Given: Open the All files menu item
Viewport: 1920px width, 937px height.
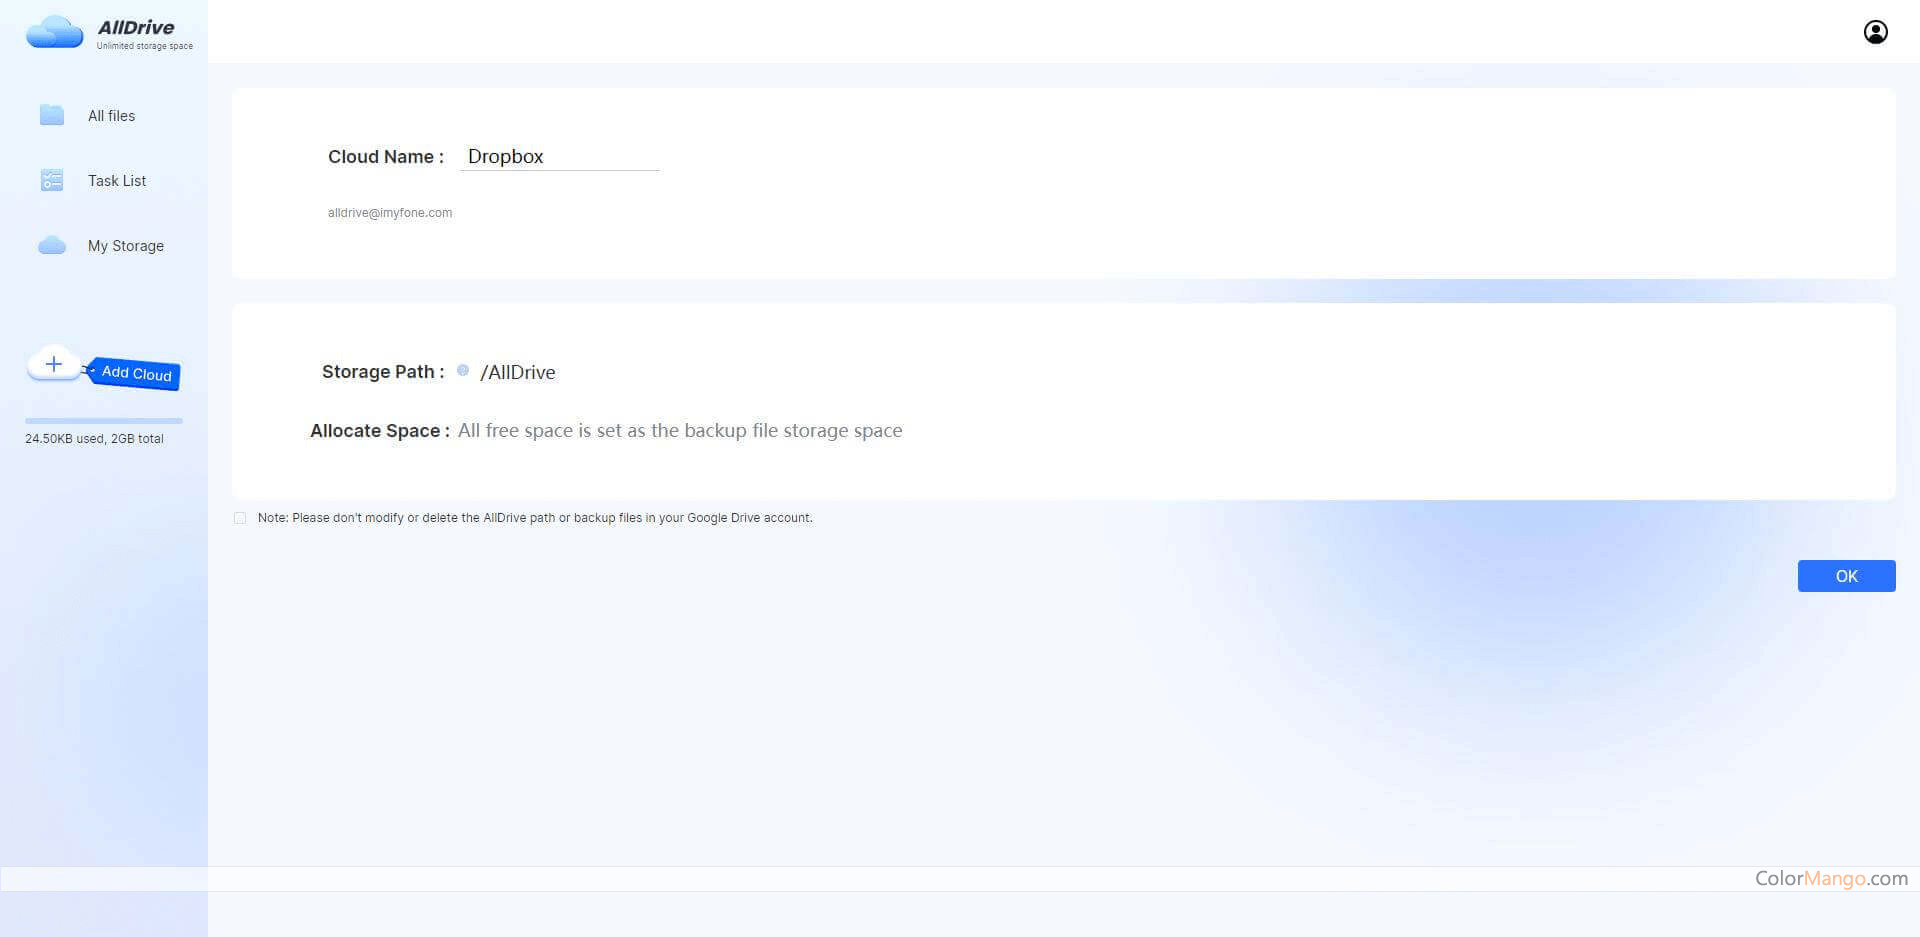Looking at the screenshot, I should click(x=111, y=116).
